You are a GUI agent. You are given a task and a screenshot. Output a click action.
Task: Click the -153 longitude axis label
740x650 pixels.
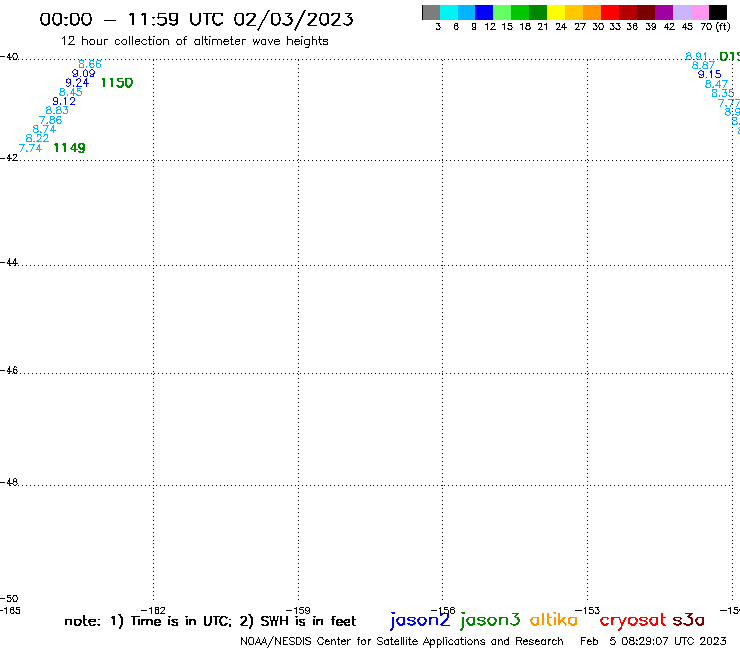[x=588, y=610]
